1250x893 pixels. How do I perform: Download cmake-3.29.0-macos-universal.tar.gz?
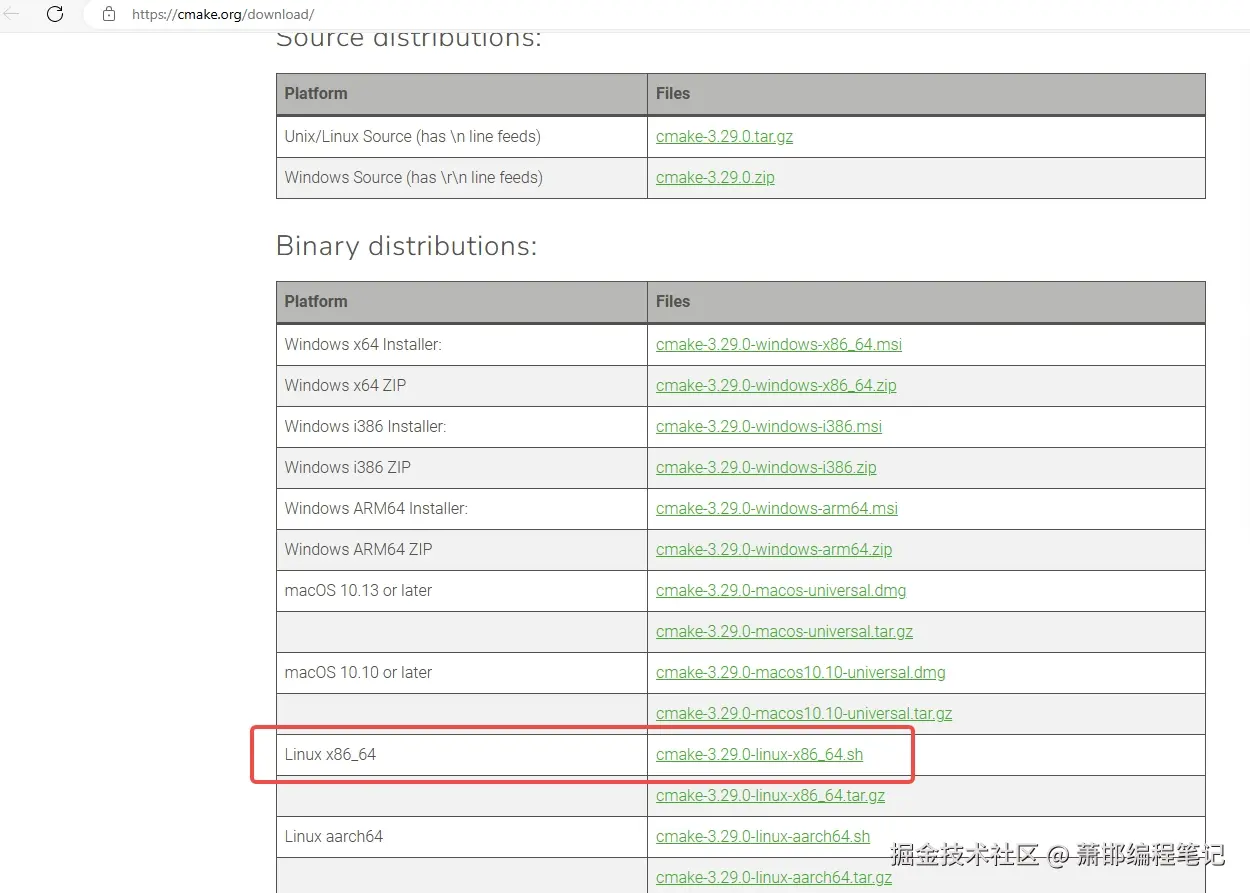coord(784,631)
